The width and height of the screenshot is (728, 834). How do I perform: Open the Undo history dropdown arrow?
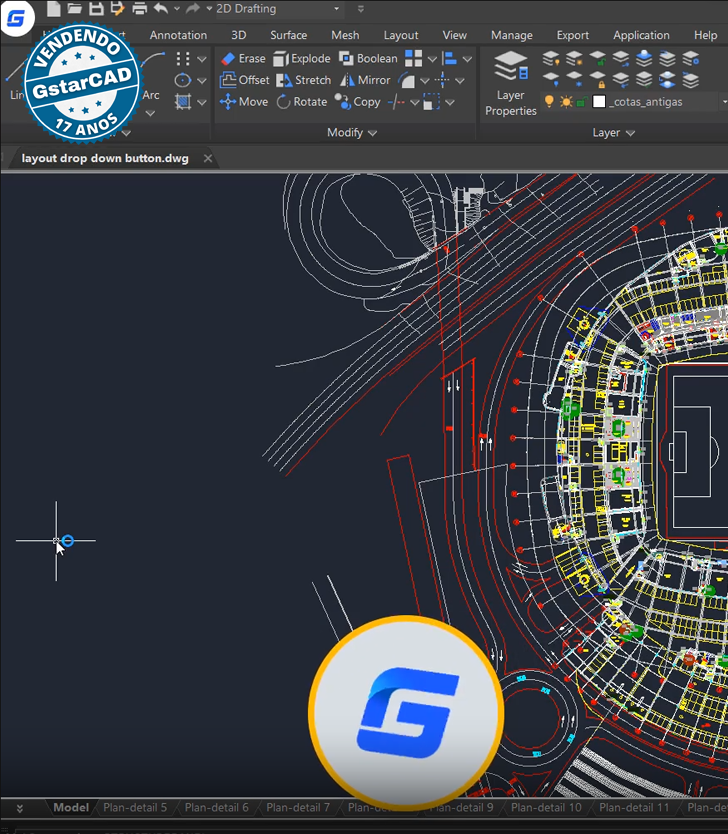point(177,9)
